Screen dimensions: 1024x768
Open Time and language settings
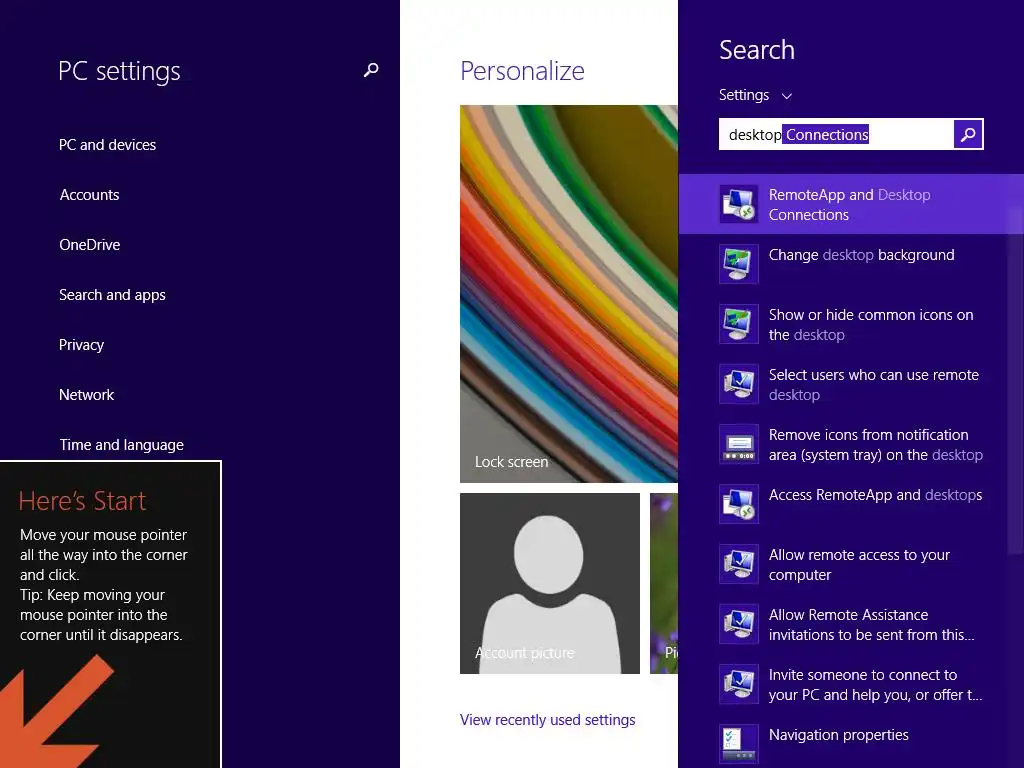pyautogui.click(x=121, y=445)
